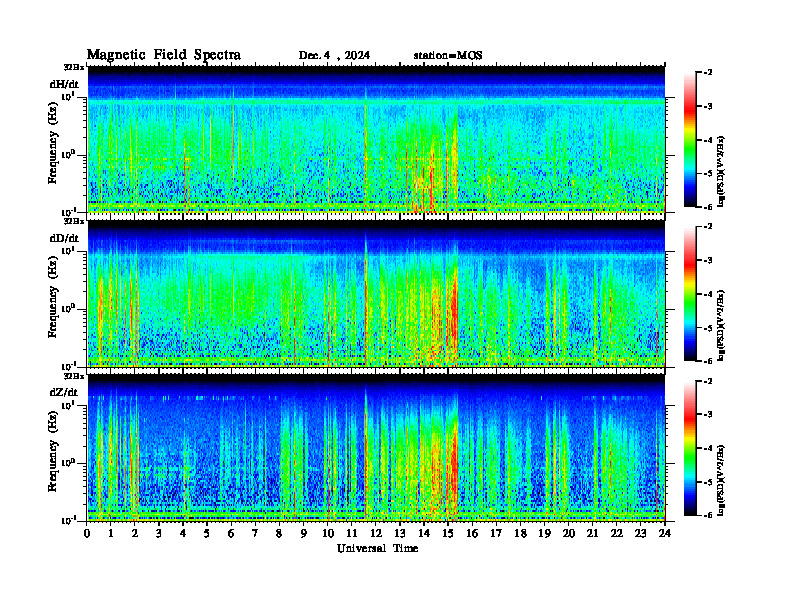
Task: Click the -4 value on dD/dt color scale
Action: coord(708,294)
